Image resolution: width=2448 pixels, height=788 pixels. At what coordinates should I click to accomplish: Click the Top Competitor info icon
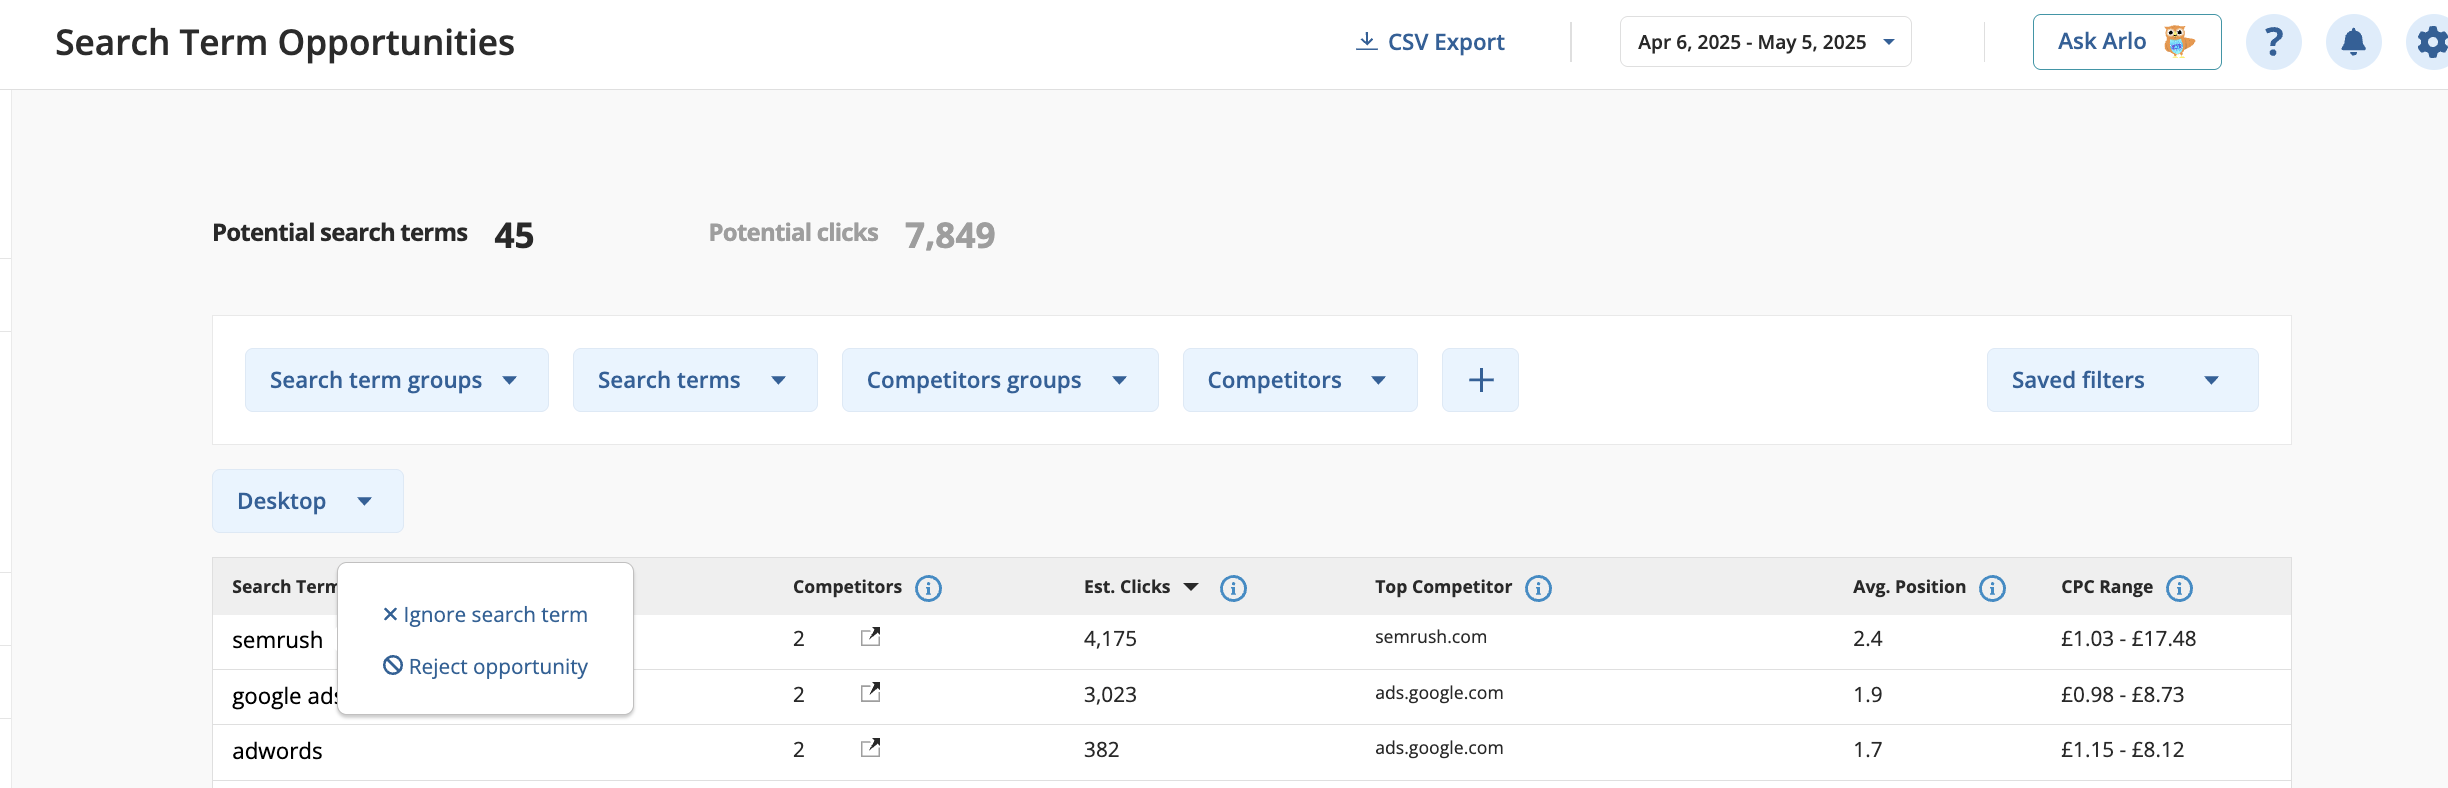coord(1538,588)
